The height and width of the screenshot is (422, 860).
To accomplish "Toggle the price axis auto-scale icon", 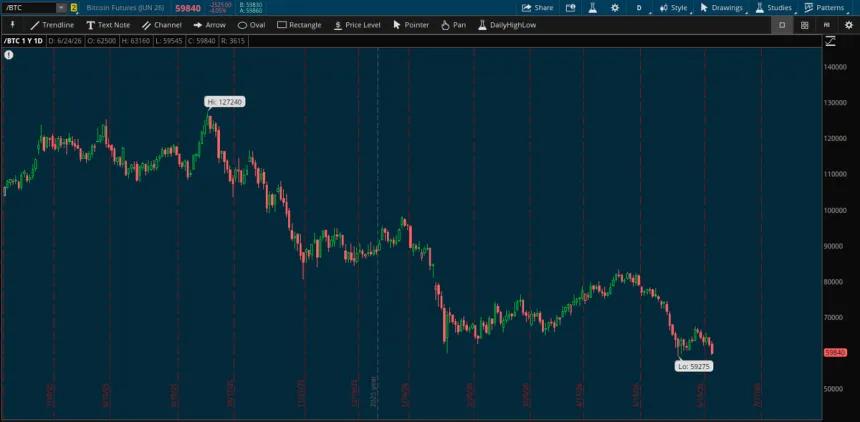I will 830,41.
